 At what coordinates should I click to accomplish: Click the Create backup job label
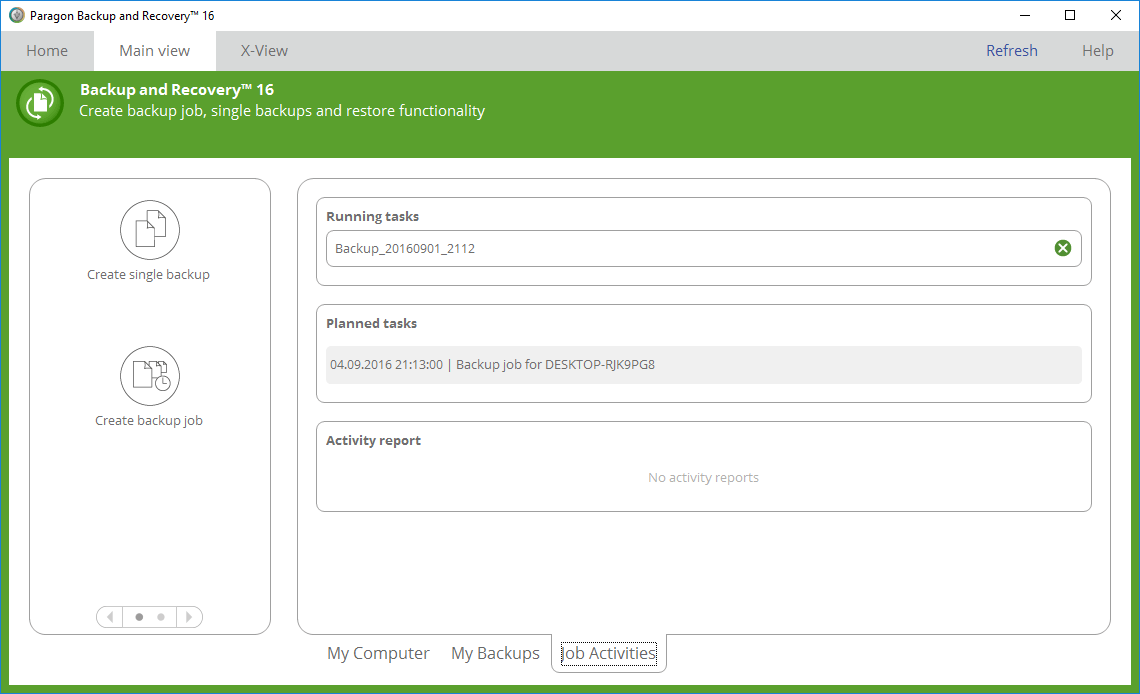(149, 421)
